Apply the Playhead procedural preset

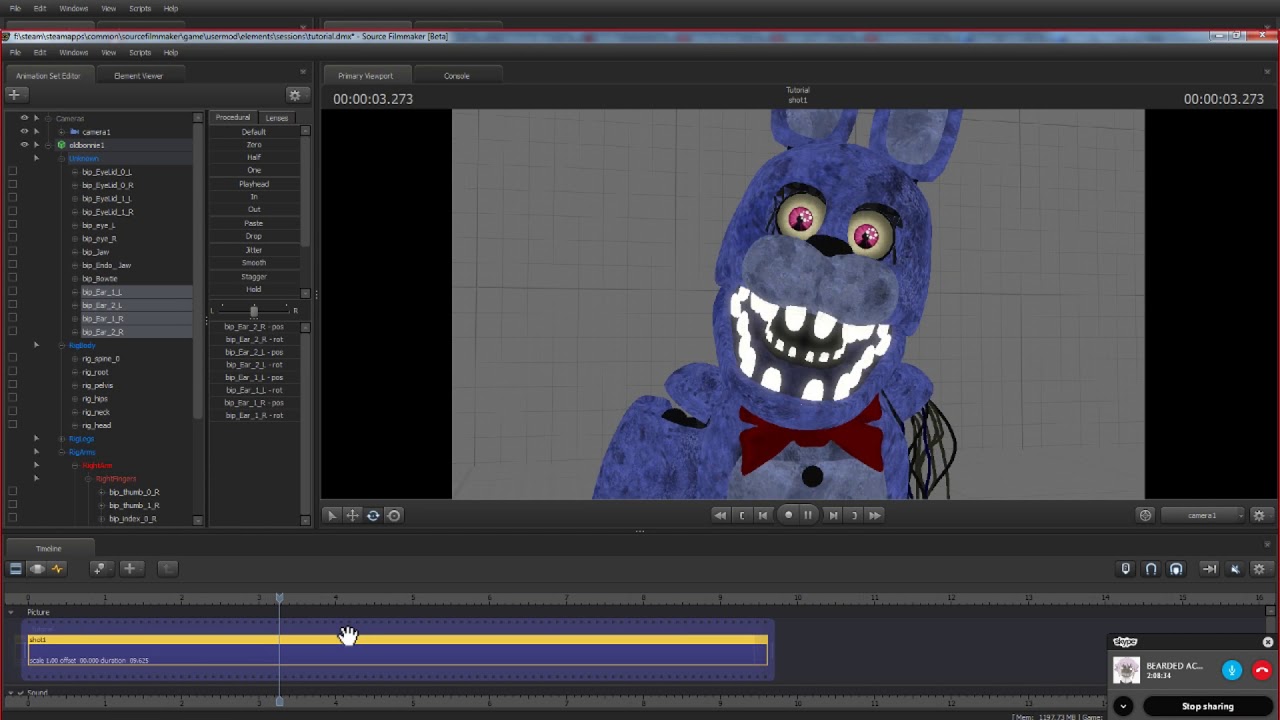[254, 184]
